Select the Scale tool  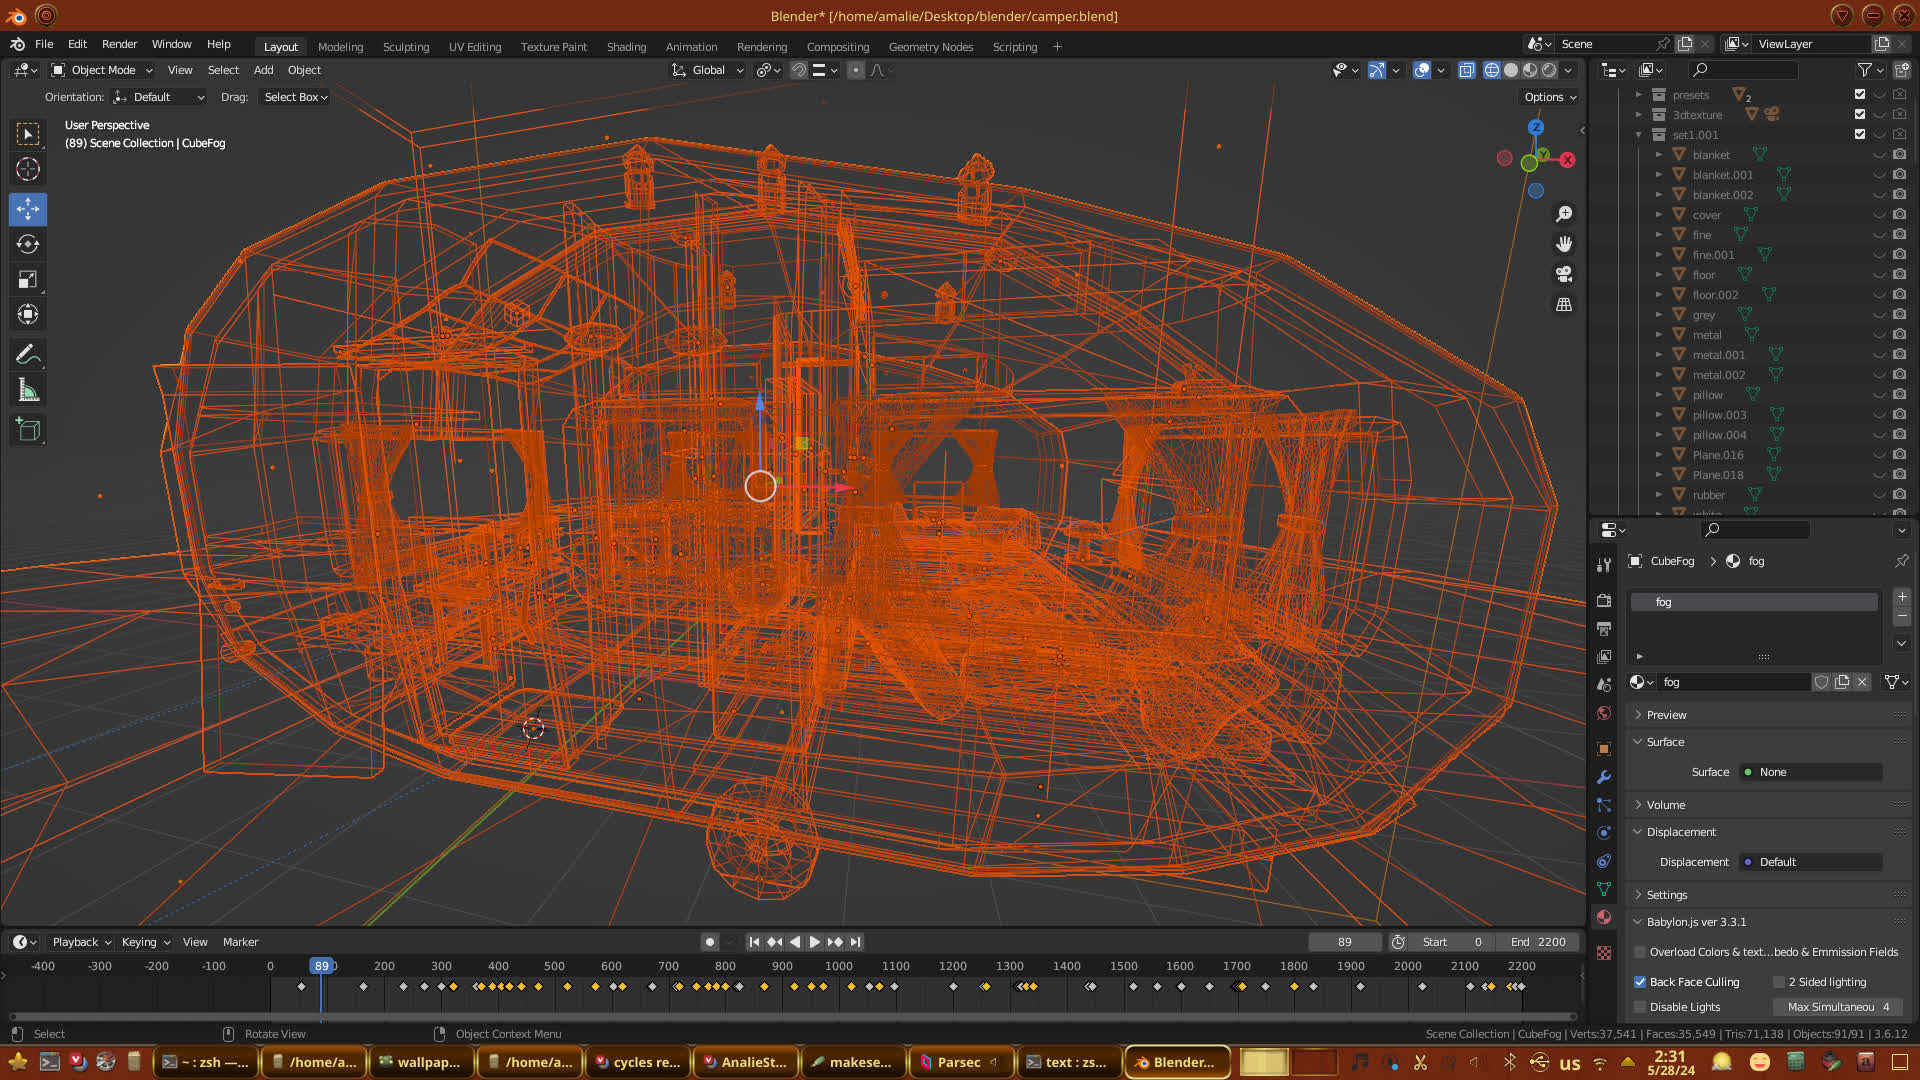[x=28, y=280]
